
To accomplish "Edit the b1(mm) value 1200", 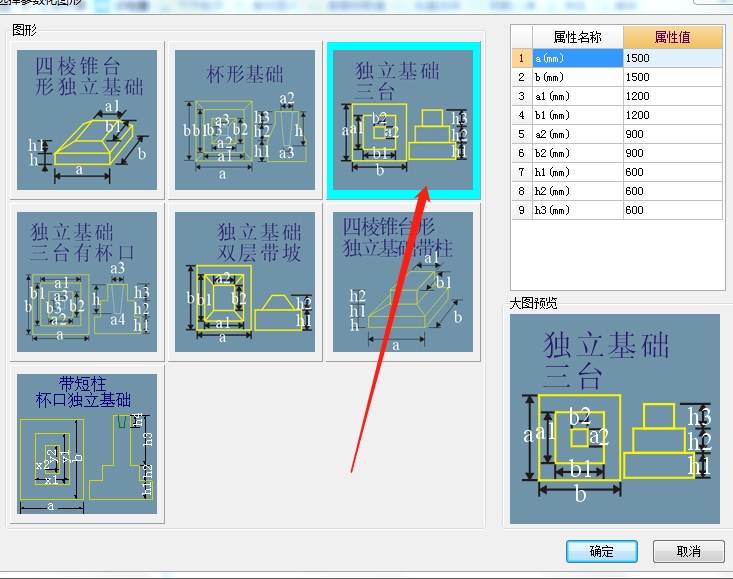I will [x=673, y=115].
